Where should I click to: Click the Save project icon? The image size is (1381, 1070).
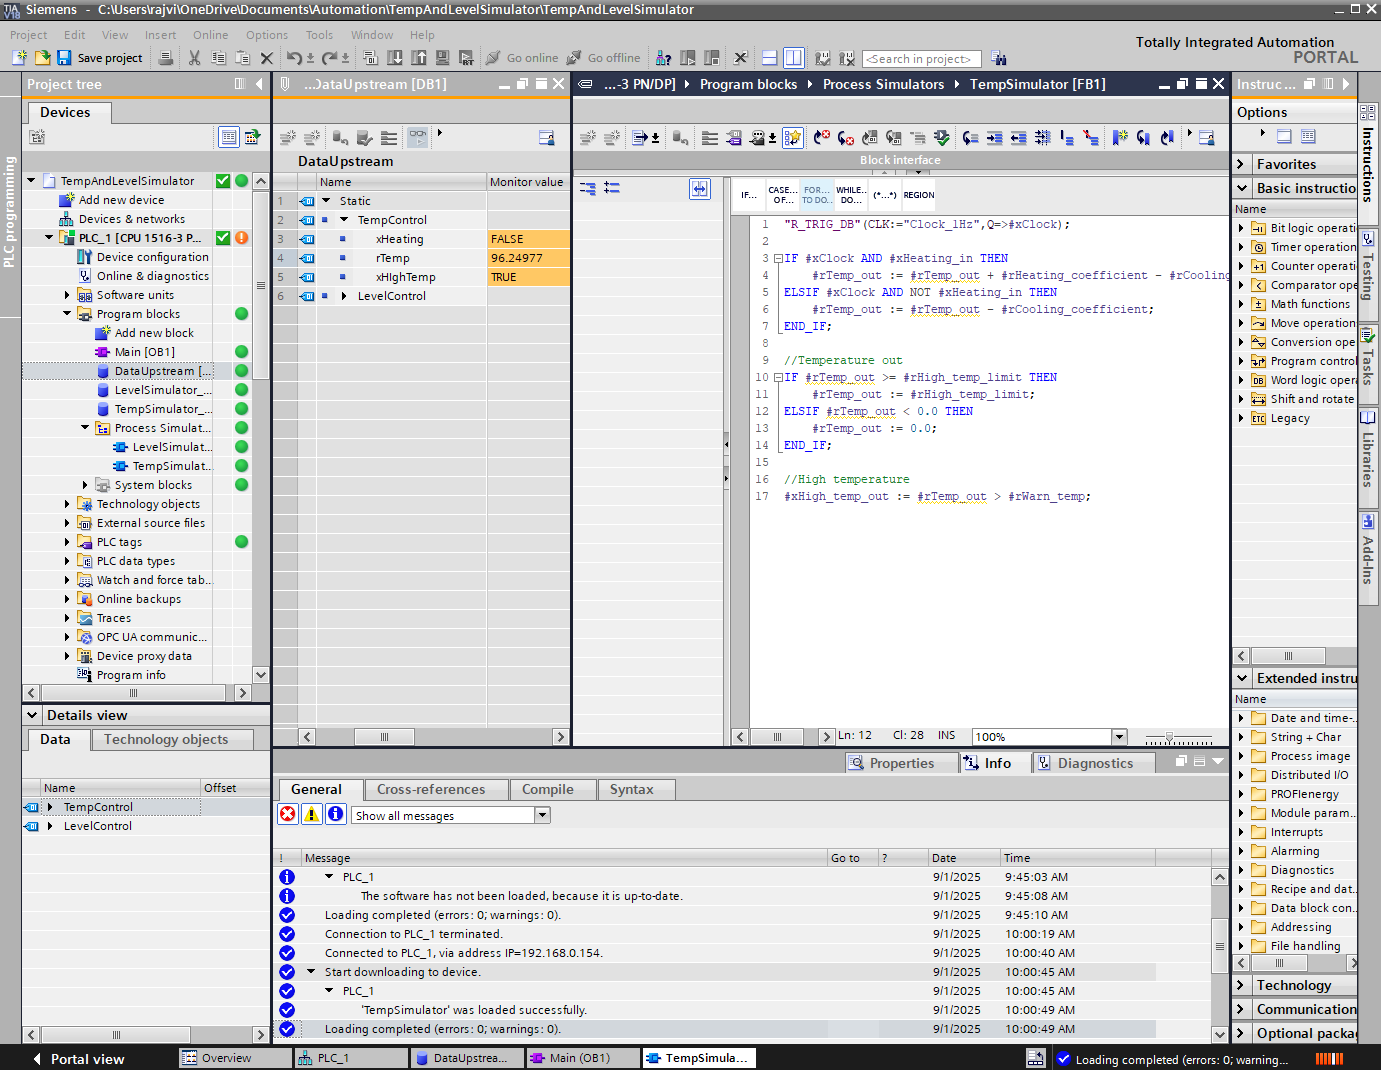tap(64, 58)
